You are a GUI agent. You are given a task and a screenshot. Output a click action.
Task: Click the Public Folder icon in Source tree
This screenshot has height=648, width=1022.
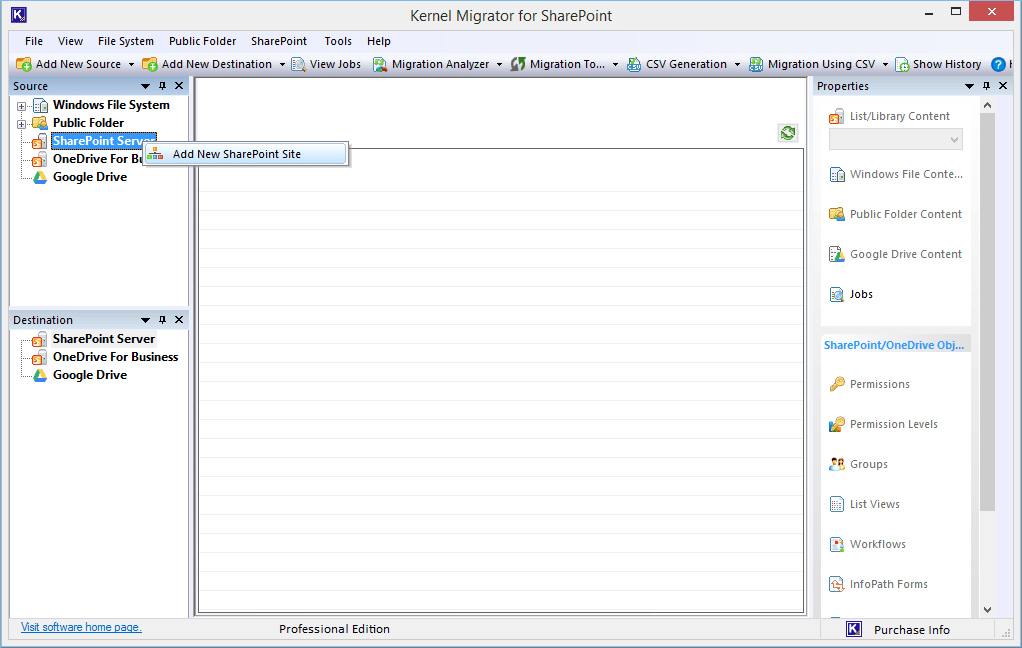(x=40, y=123)
